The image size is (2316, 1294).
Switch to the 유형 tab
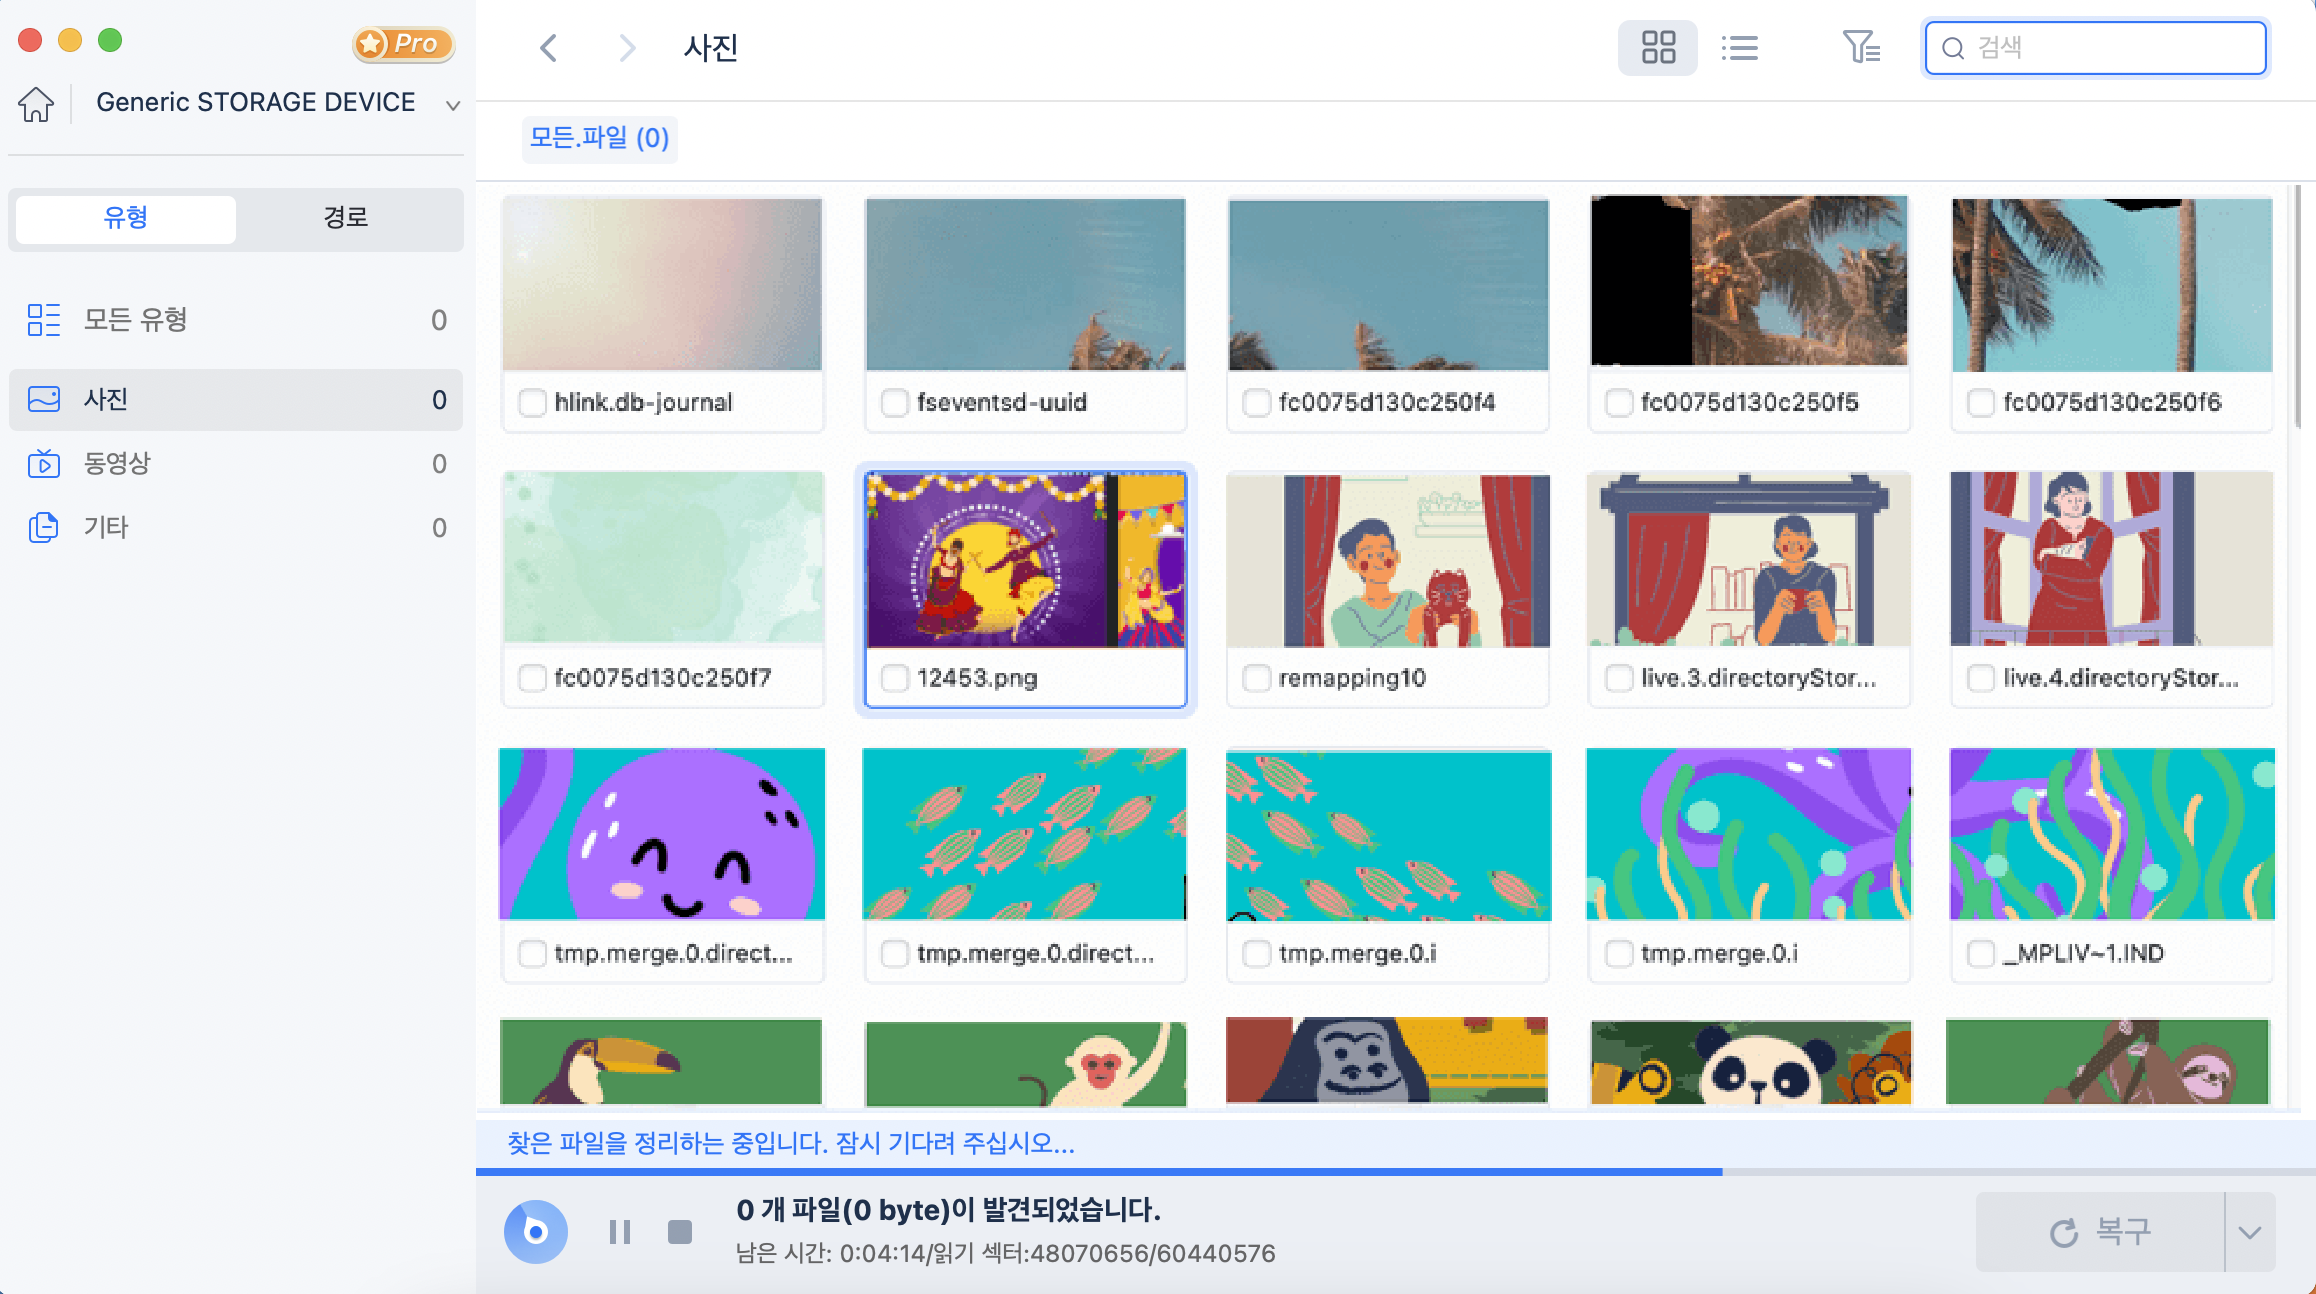(x=123, y=219)
